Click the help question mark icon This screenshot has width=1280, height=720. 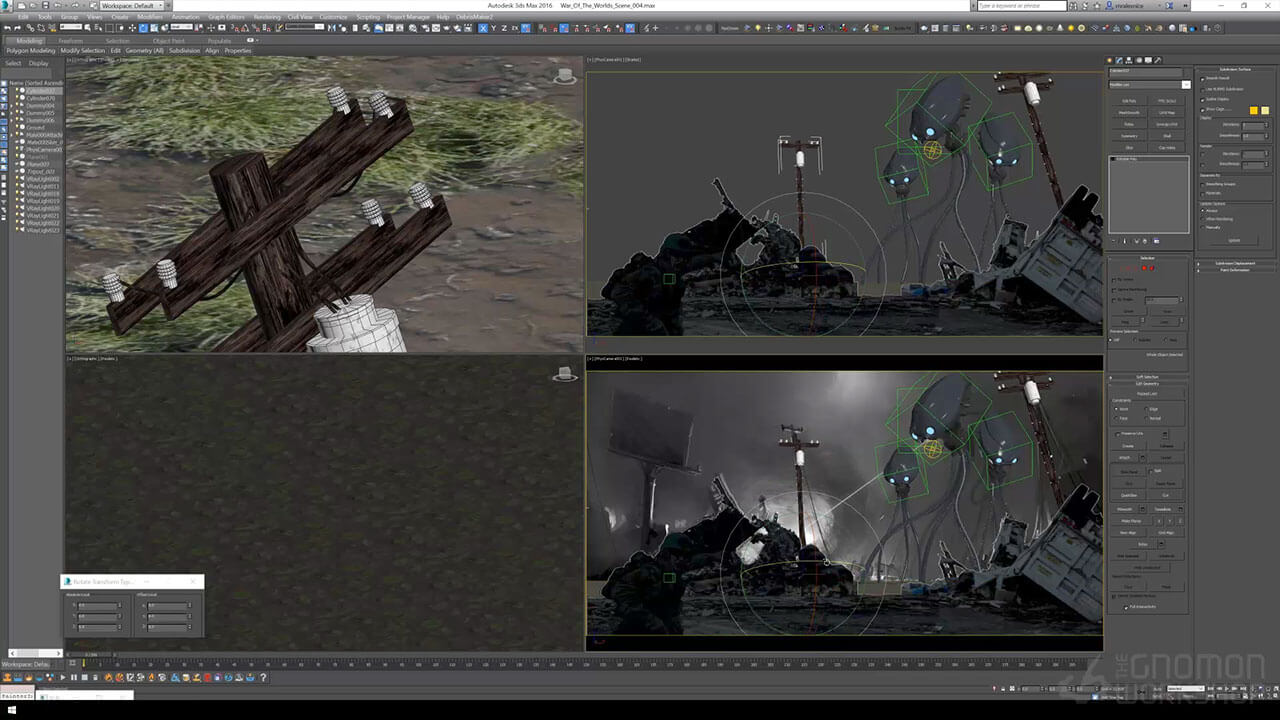(x=1184, y=5)
